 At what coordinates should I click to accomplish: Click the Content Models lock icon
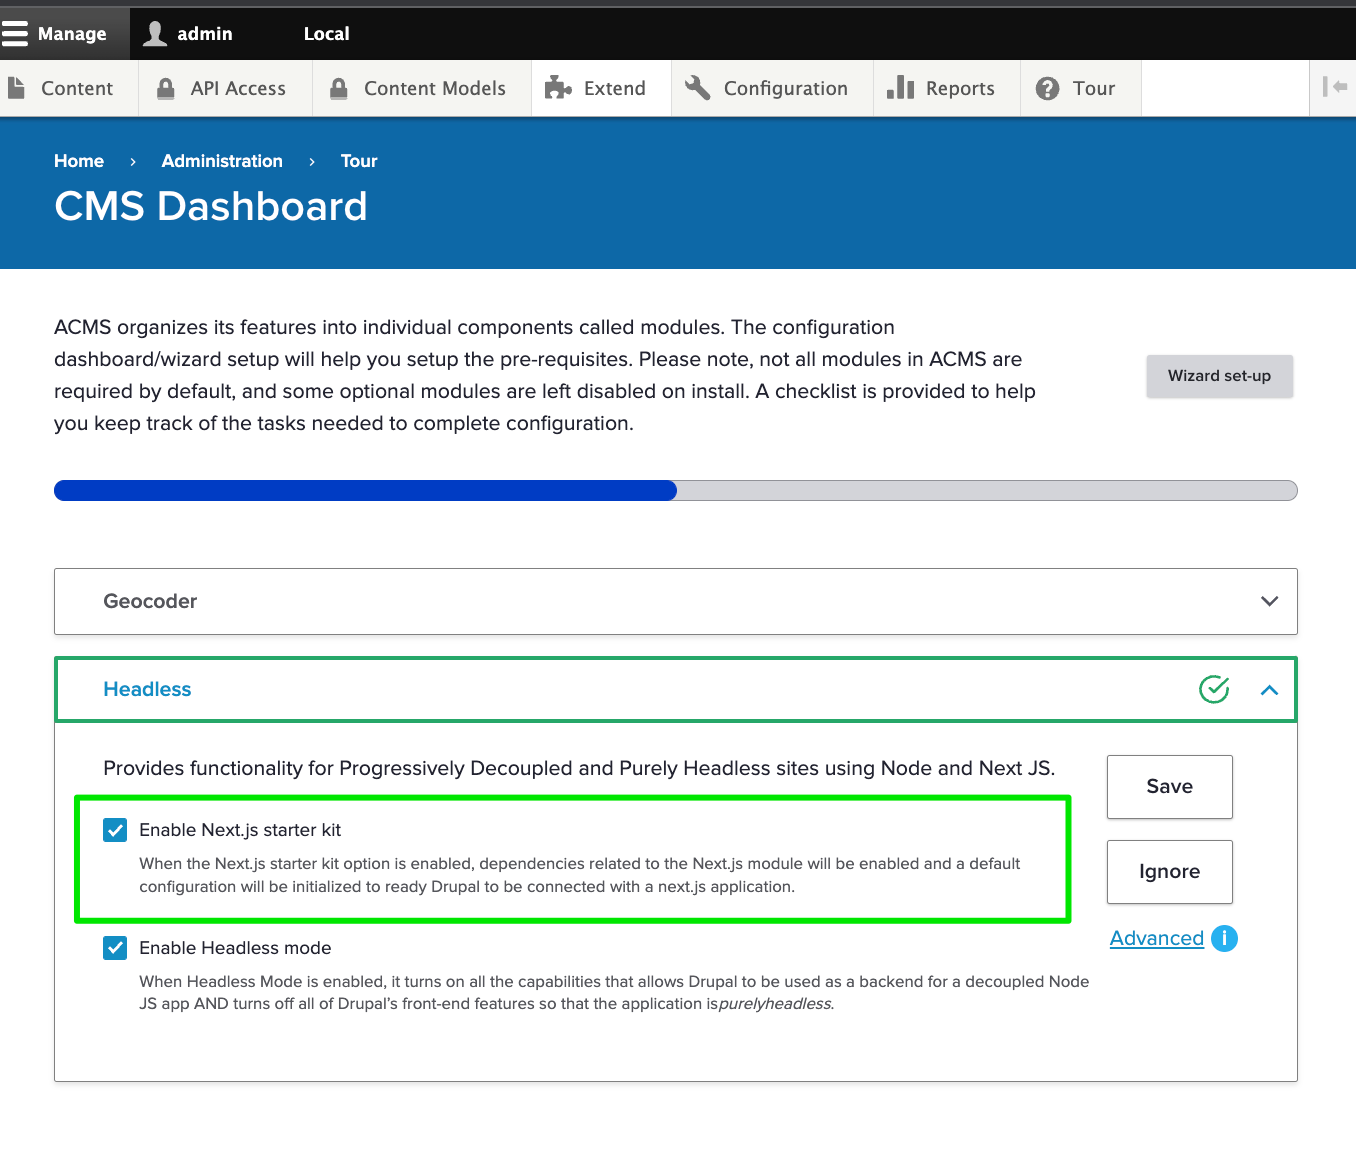pos(339,88)
